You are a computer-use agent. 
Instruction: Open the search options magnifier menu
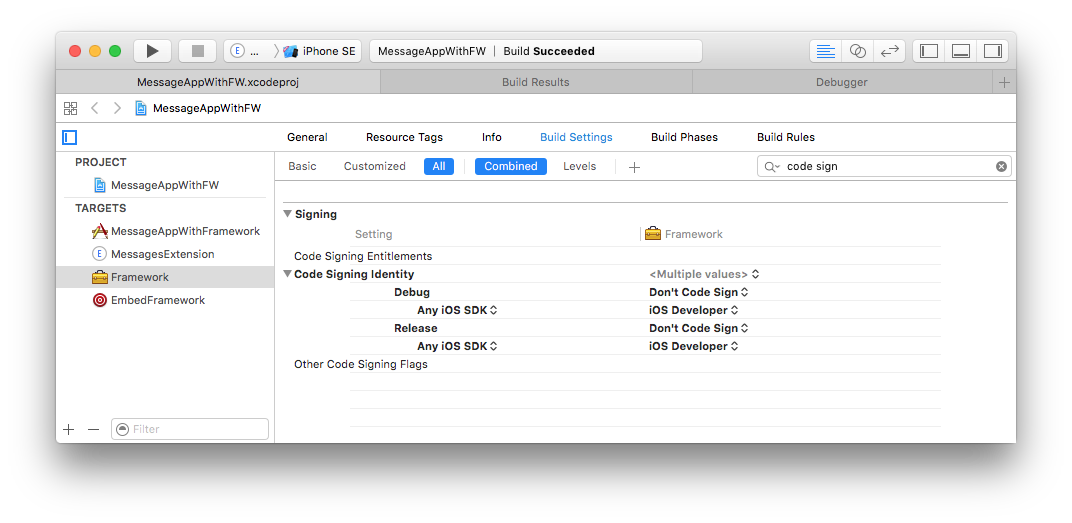(x=773, y=167)
